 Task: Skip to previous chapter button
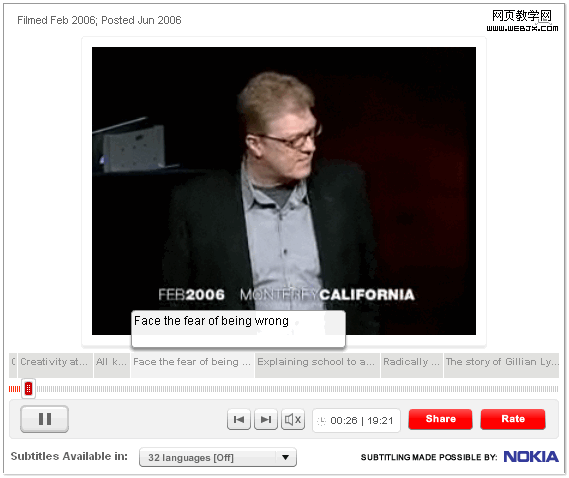click(x=239, y=420)
